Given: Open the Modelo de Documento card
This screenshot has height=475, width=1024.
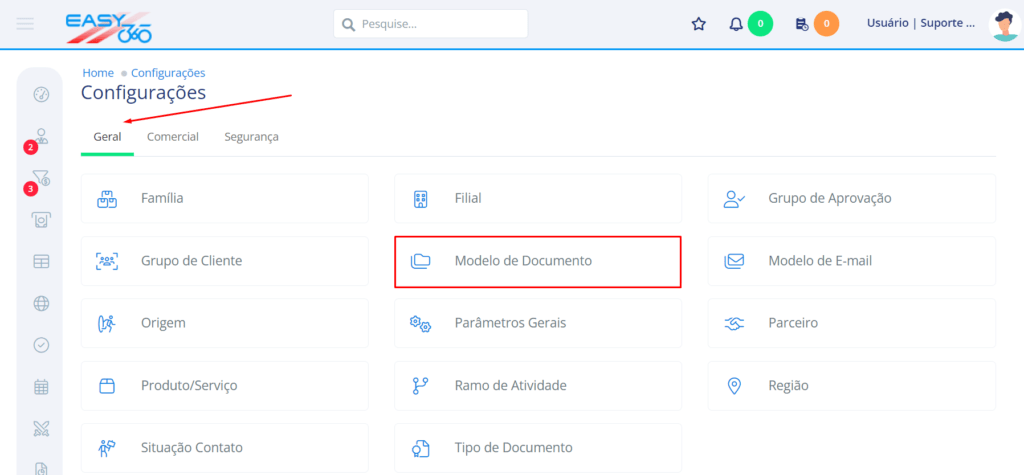Looking at the screenshot, I should click(538, 261).
